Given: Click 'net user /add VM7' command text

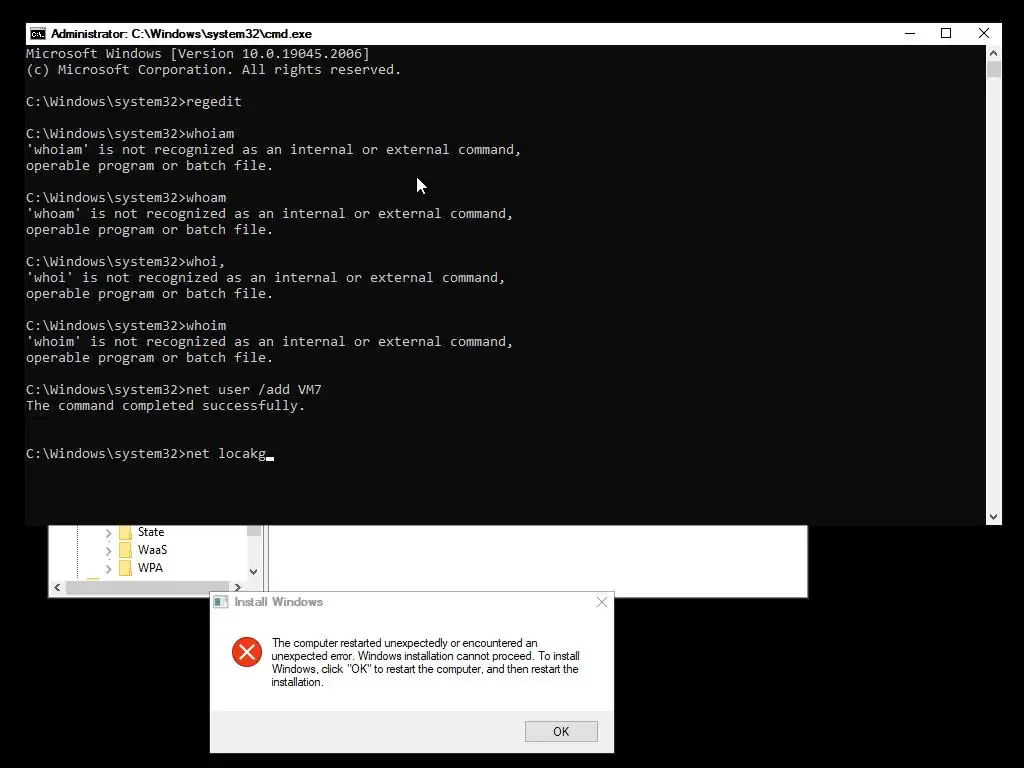Looking at the screenshot, I should (x=253, y=389).
